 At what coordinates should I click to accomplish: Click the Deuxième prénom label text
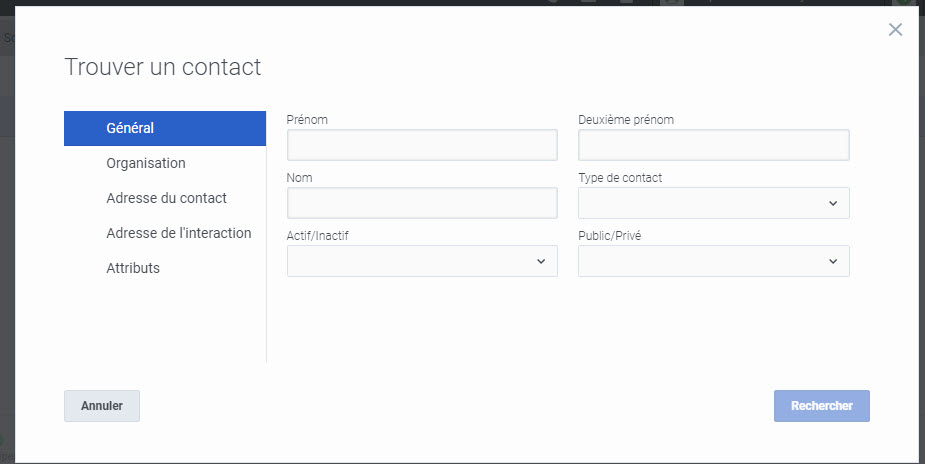coord(626,120)
